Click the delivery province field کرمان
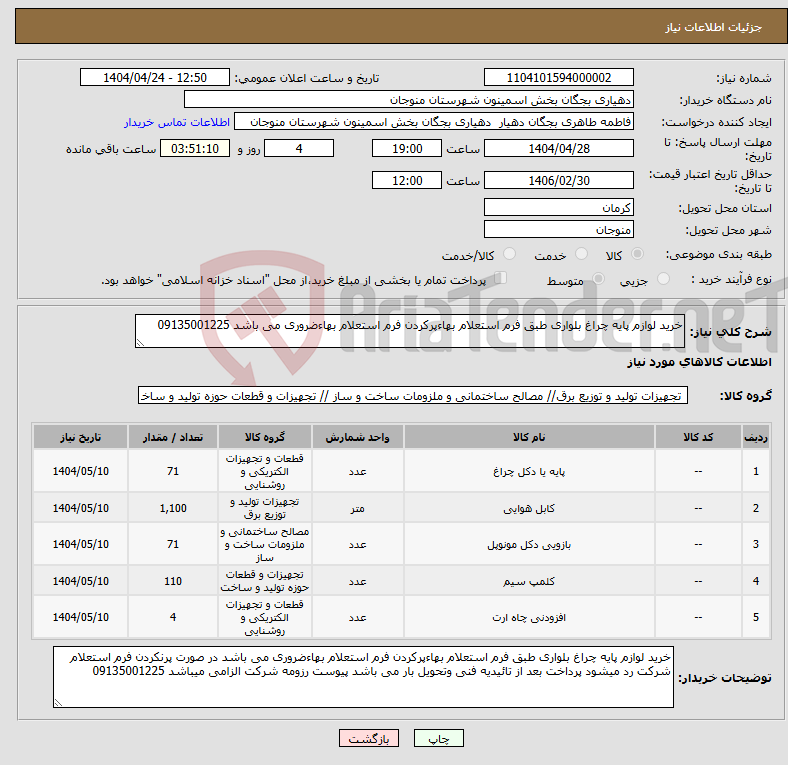The width and height of the screenshot is (788, 765). 558,207
